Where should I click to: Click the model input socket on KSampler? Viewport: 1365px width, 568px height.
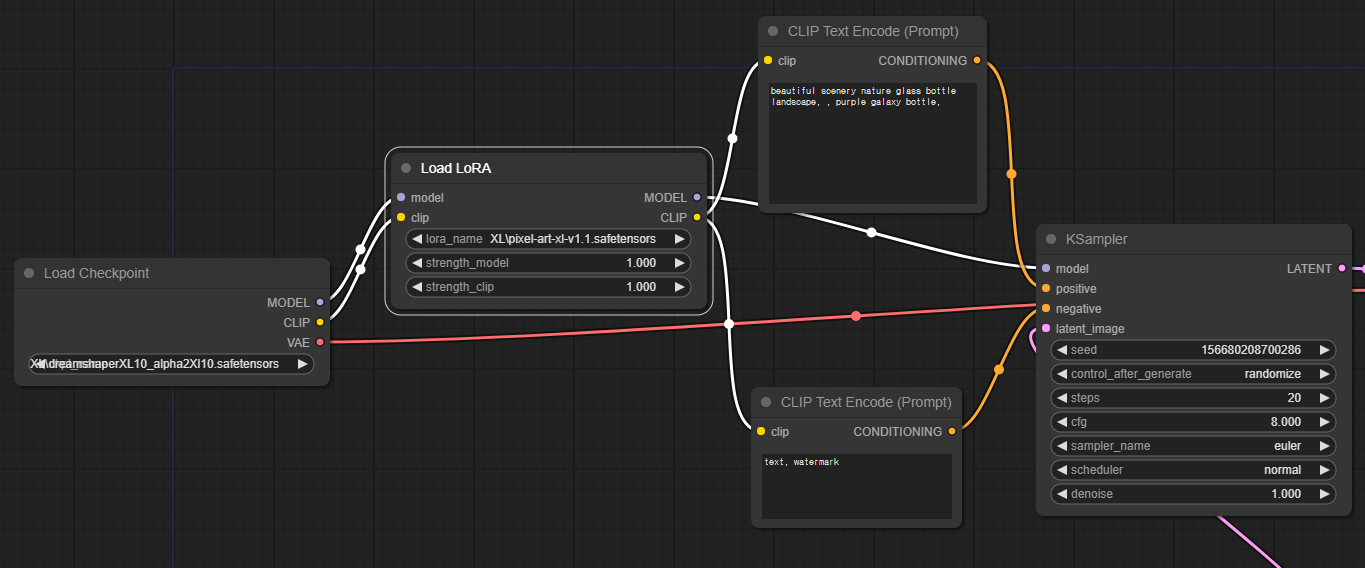tap(1046, 269)
